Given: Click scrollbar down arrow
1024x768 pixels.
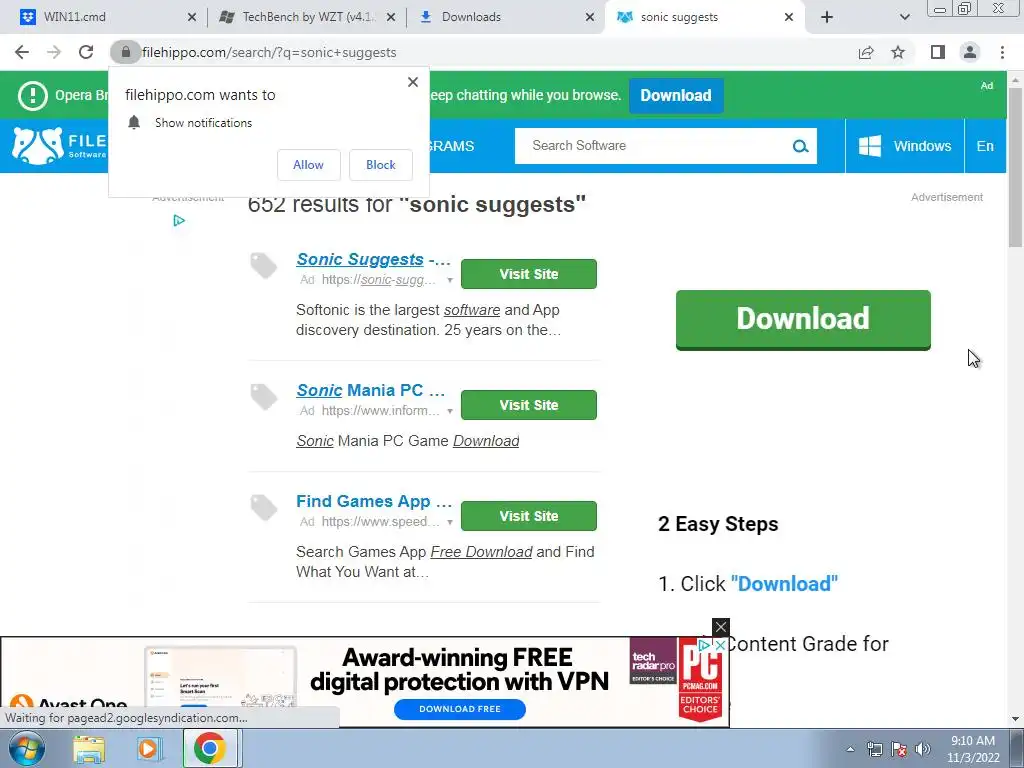Looking at the screenshot, I should [x=1015, y=719].
